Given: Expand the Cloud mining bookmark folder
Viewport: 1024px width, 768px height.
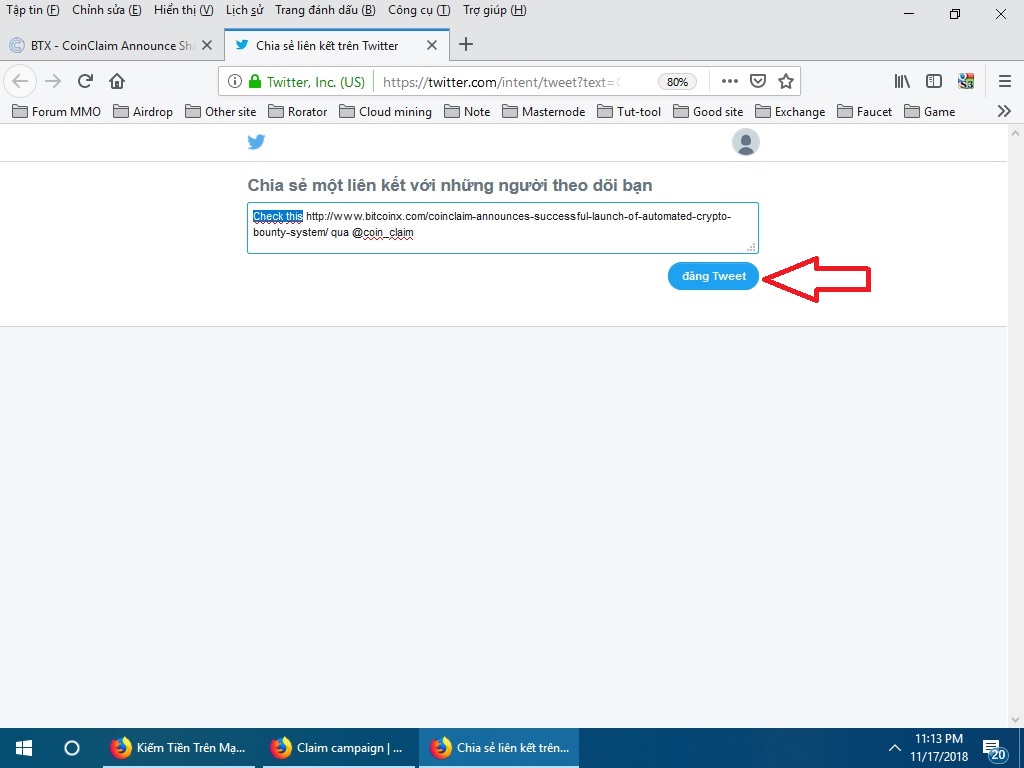Looking at the screenshot, I should pos(385,112).
